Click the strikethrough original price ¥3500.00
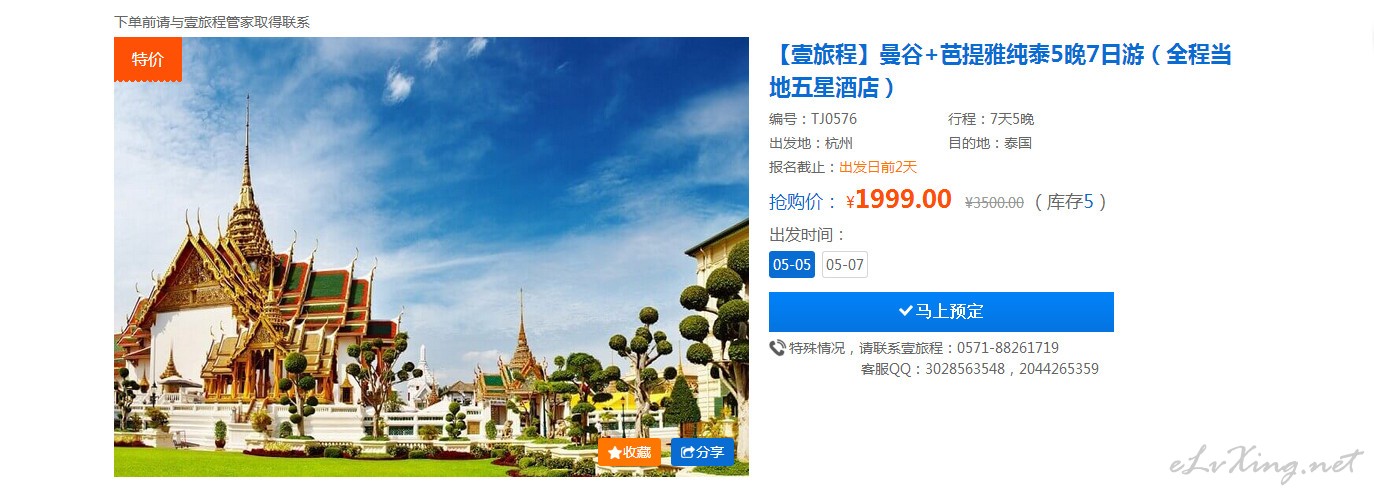 click(994, 202)
